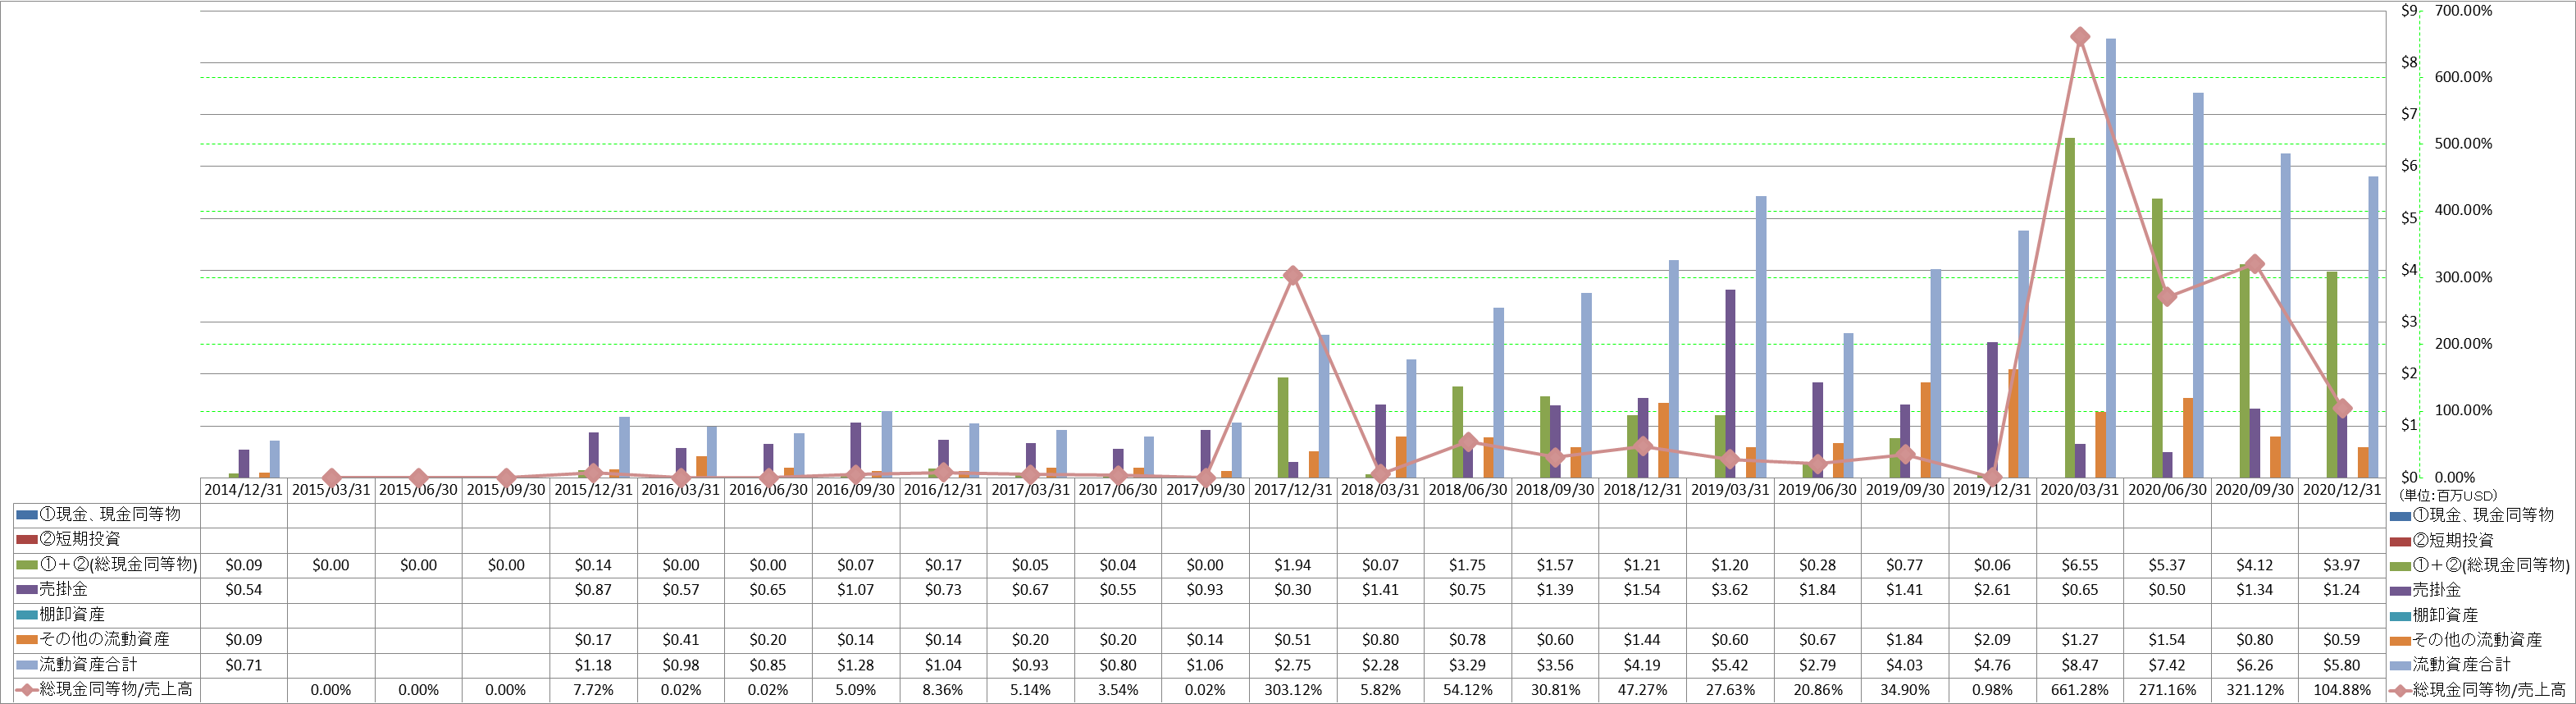Click the left legend row label 総現金同等物/売上高
Screen dimensions: 2576x704
click(x=115, y=690)
